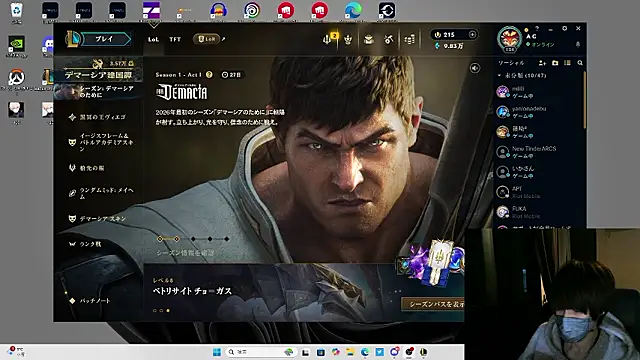640x360 pixels.
Task: Open File Explorer from the taskbar
Action: tap(350, 352)
